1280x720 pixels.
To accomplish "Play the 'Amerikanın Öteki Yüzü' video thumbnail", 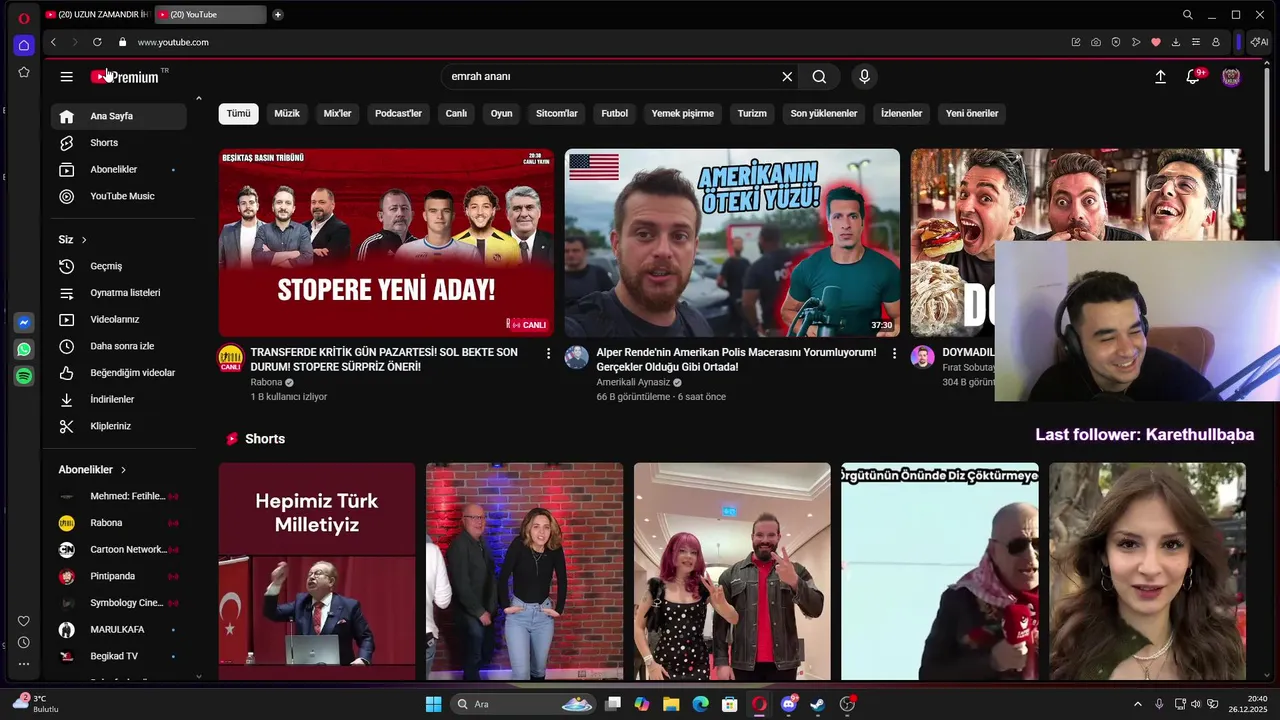I will coord(732,243).
